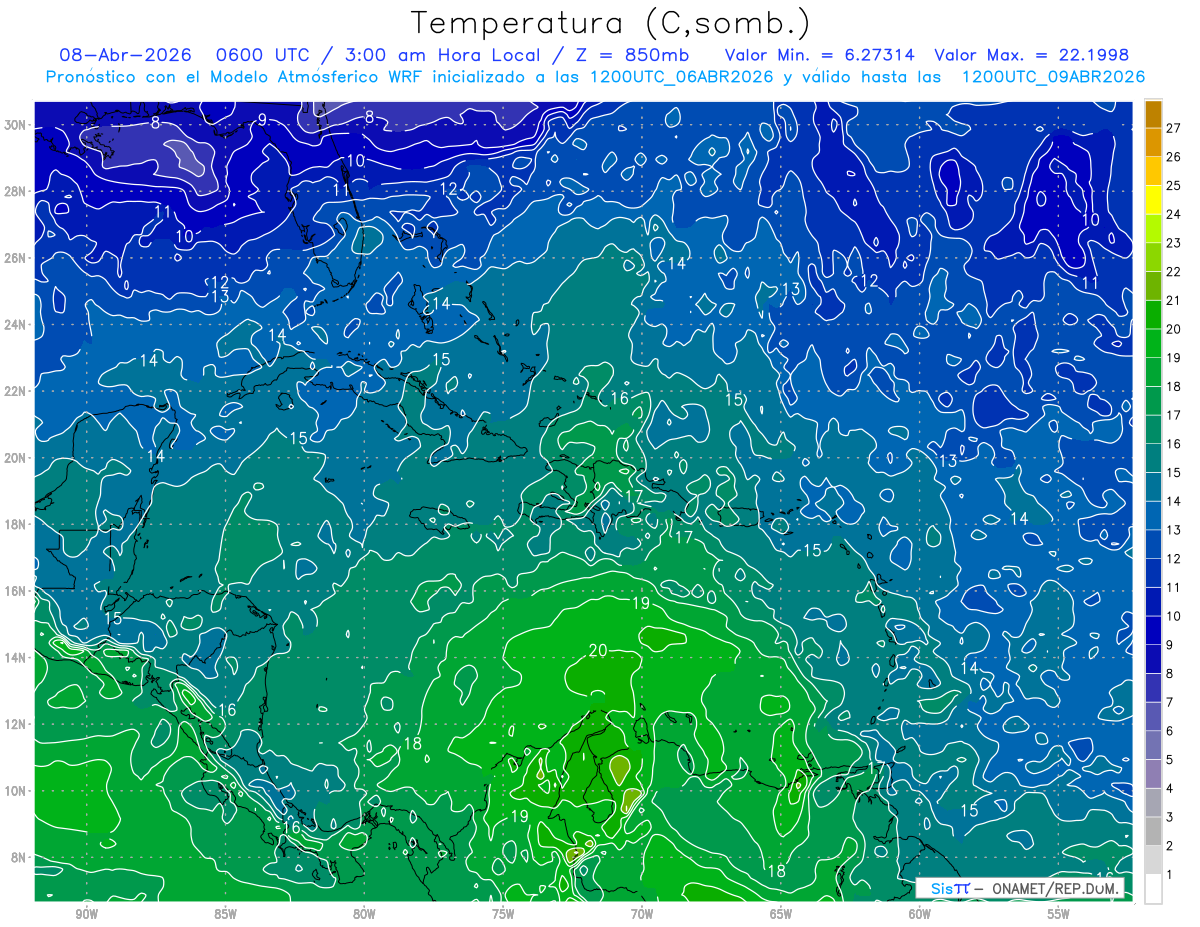Click the Valor Min. = 6.27314 text

pyautogui.click(x=822, y=55)
